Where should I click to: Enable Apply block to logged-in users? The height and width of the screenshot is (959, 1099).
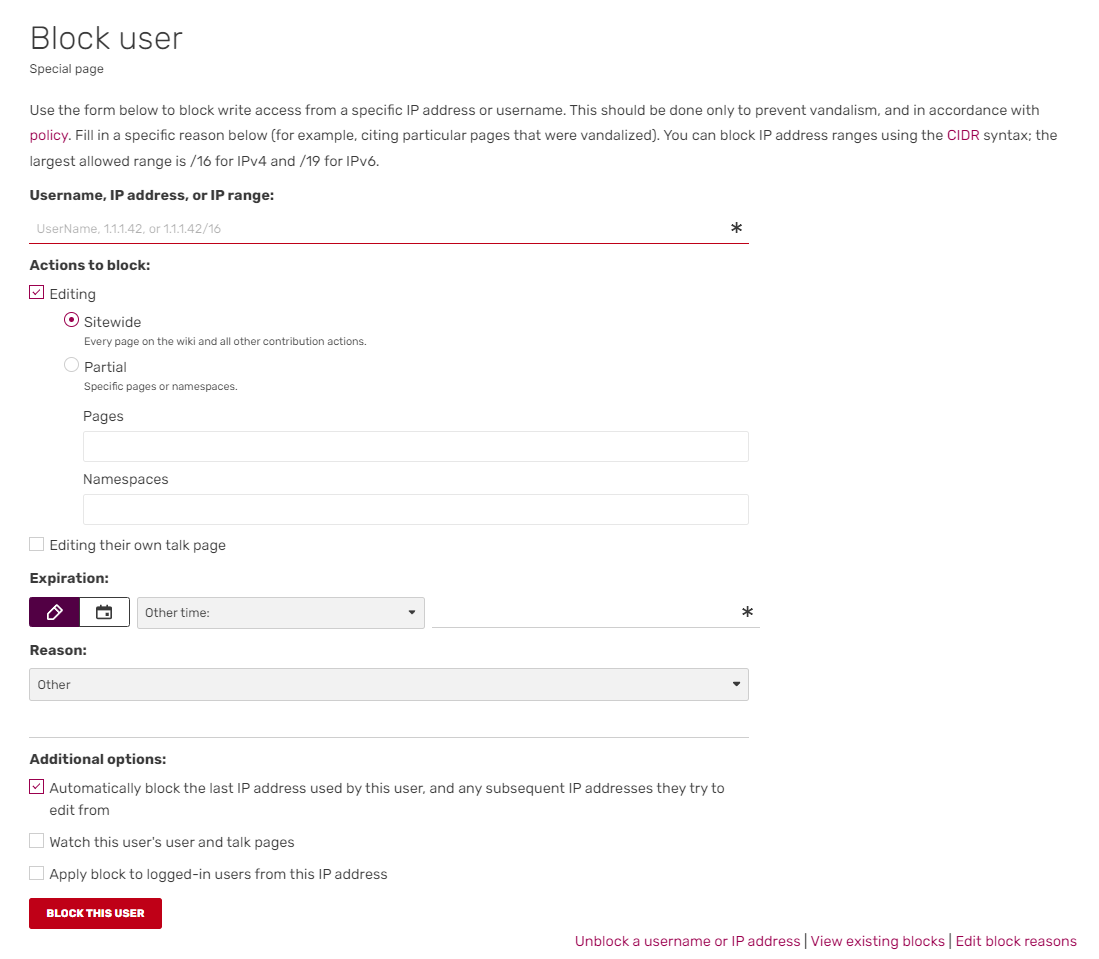(37, 873)
